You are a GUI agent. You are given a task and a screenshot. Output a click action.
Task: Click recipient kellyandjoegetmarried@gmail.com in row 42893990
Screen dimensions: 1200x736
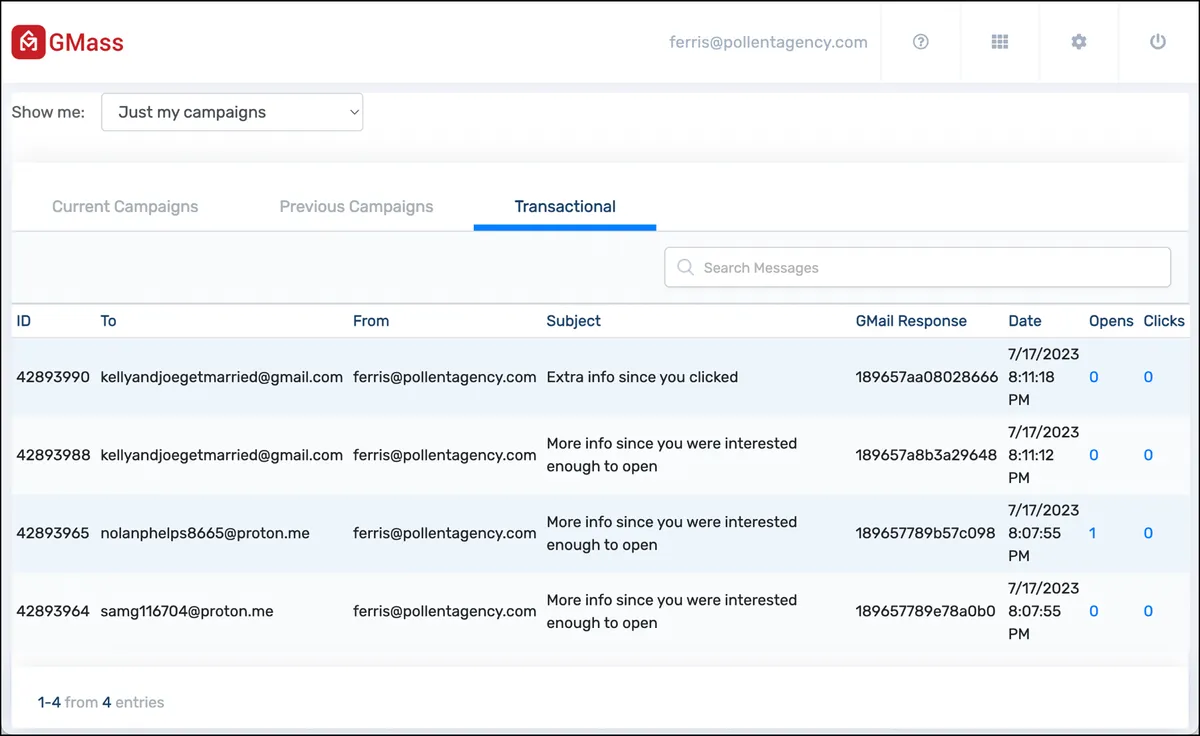click(x=222, y=377)
